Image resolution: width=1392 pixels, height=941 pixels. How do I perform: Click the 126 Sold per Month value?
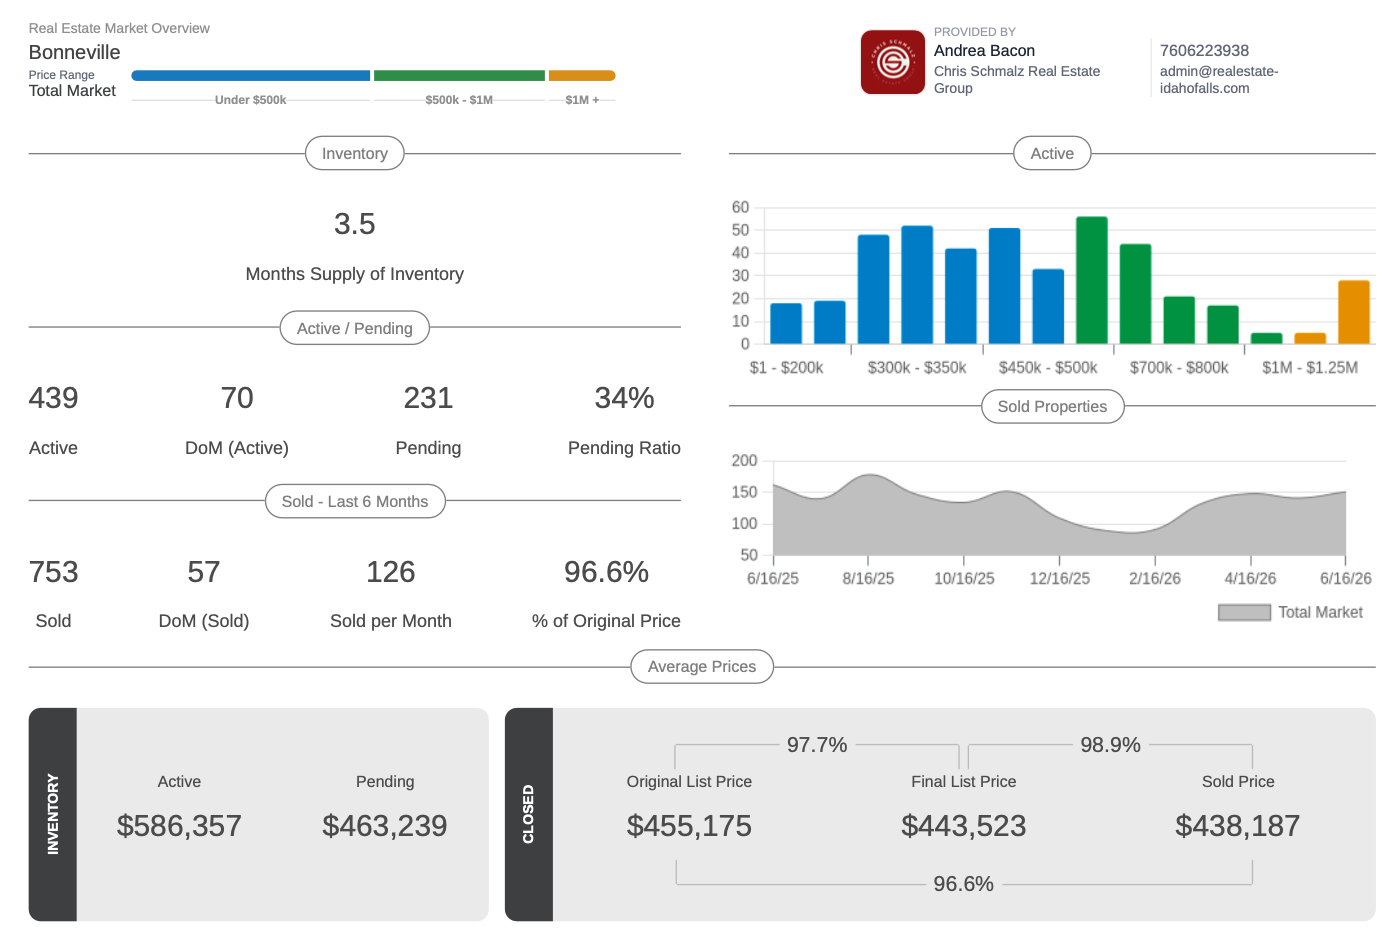(391, 572)
